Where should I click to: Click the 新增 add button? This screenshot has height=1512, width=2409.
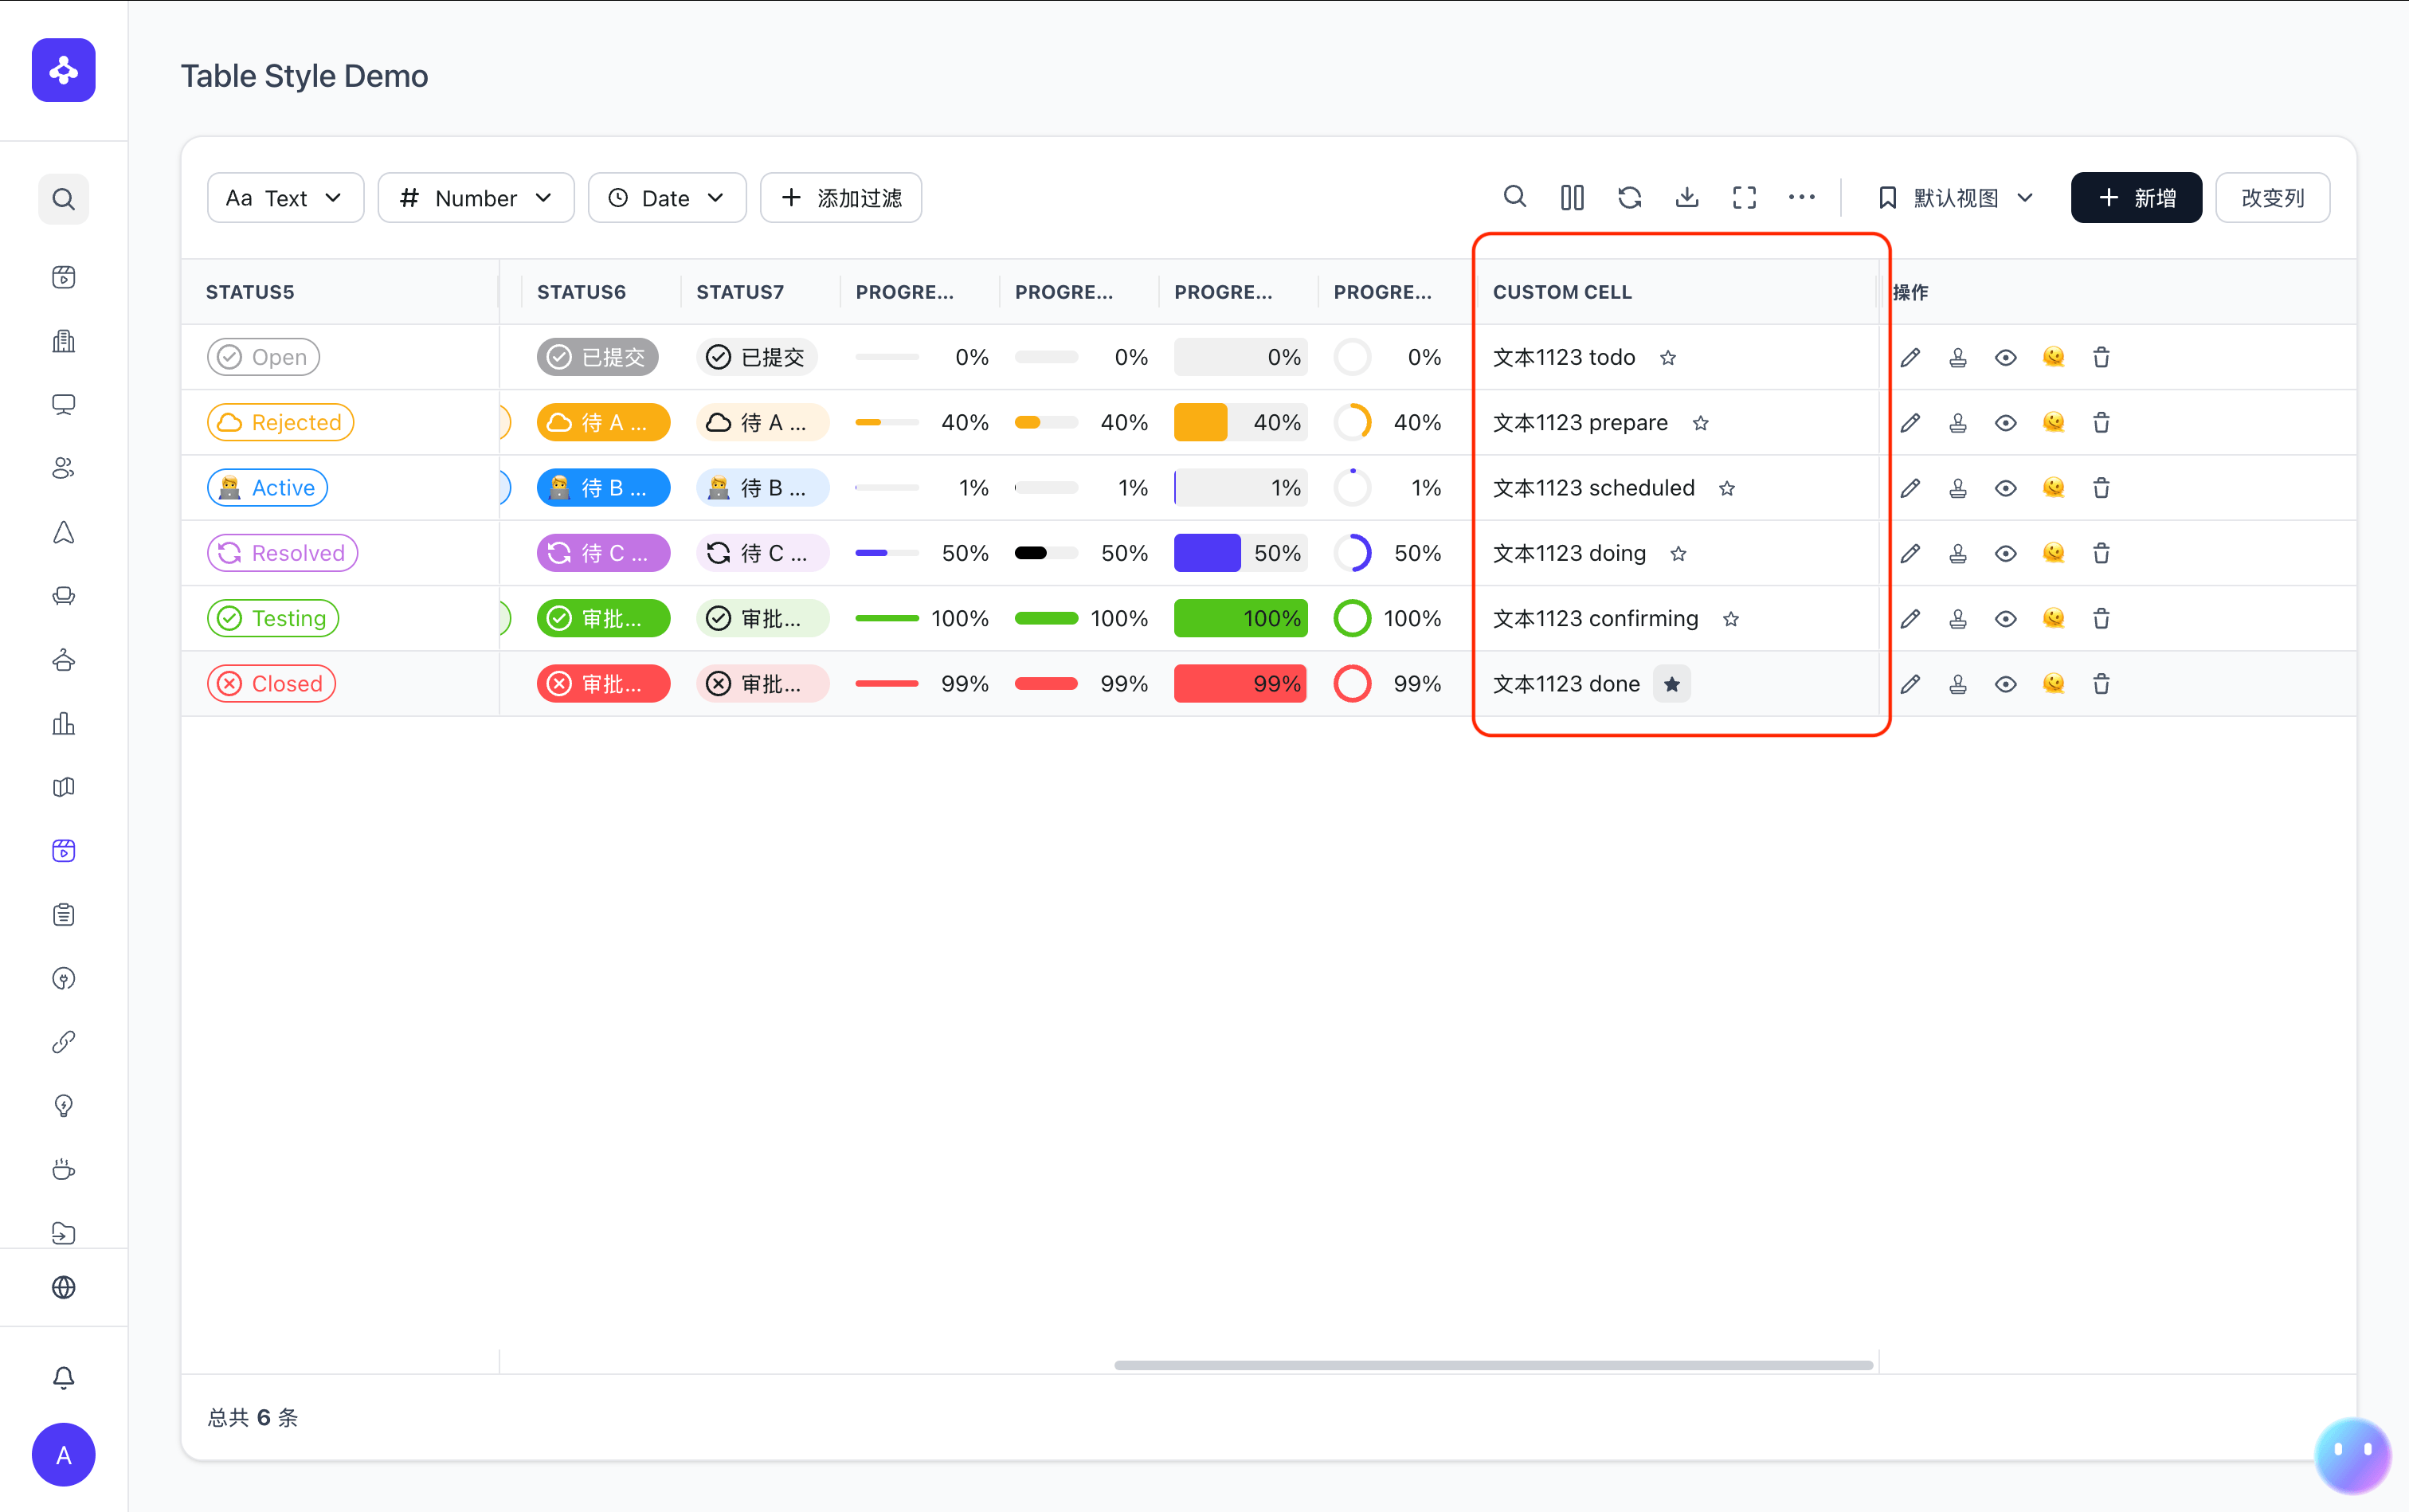click(2136, 198)
